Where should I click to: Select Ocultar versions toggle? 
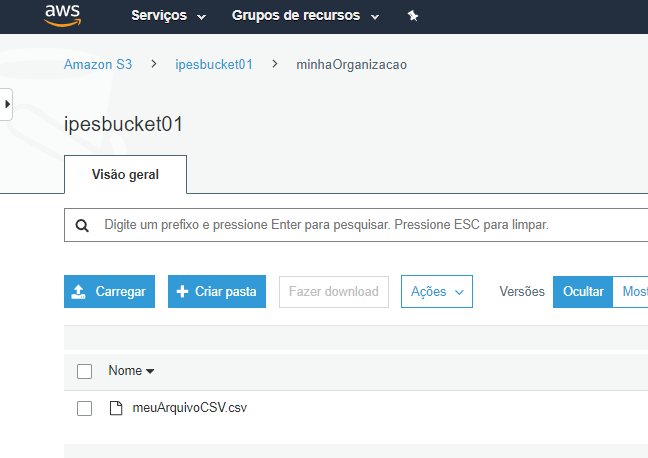click(582, 292)
